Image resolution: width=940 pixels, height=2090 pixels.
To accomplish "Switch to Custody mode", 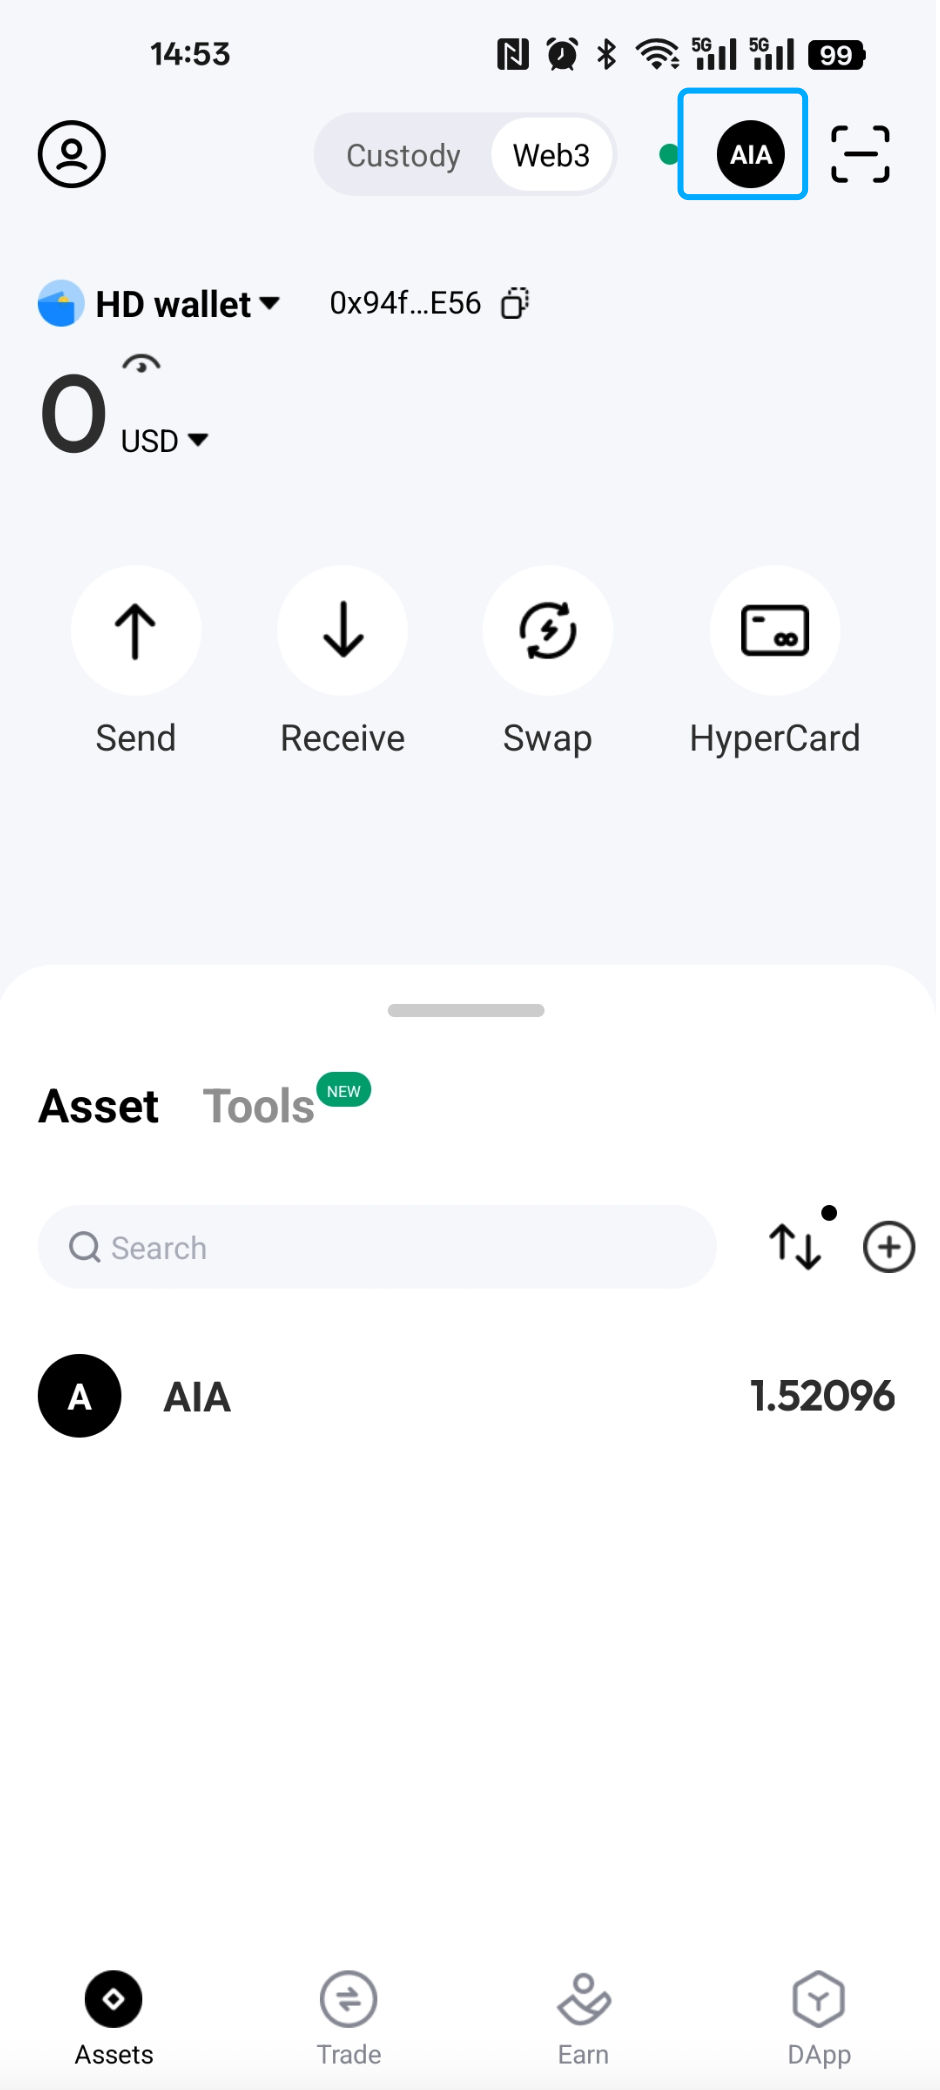I will pos(403,156).
